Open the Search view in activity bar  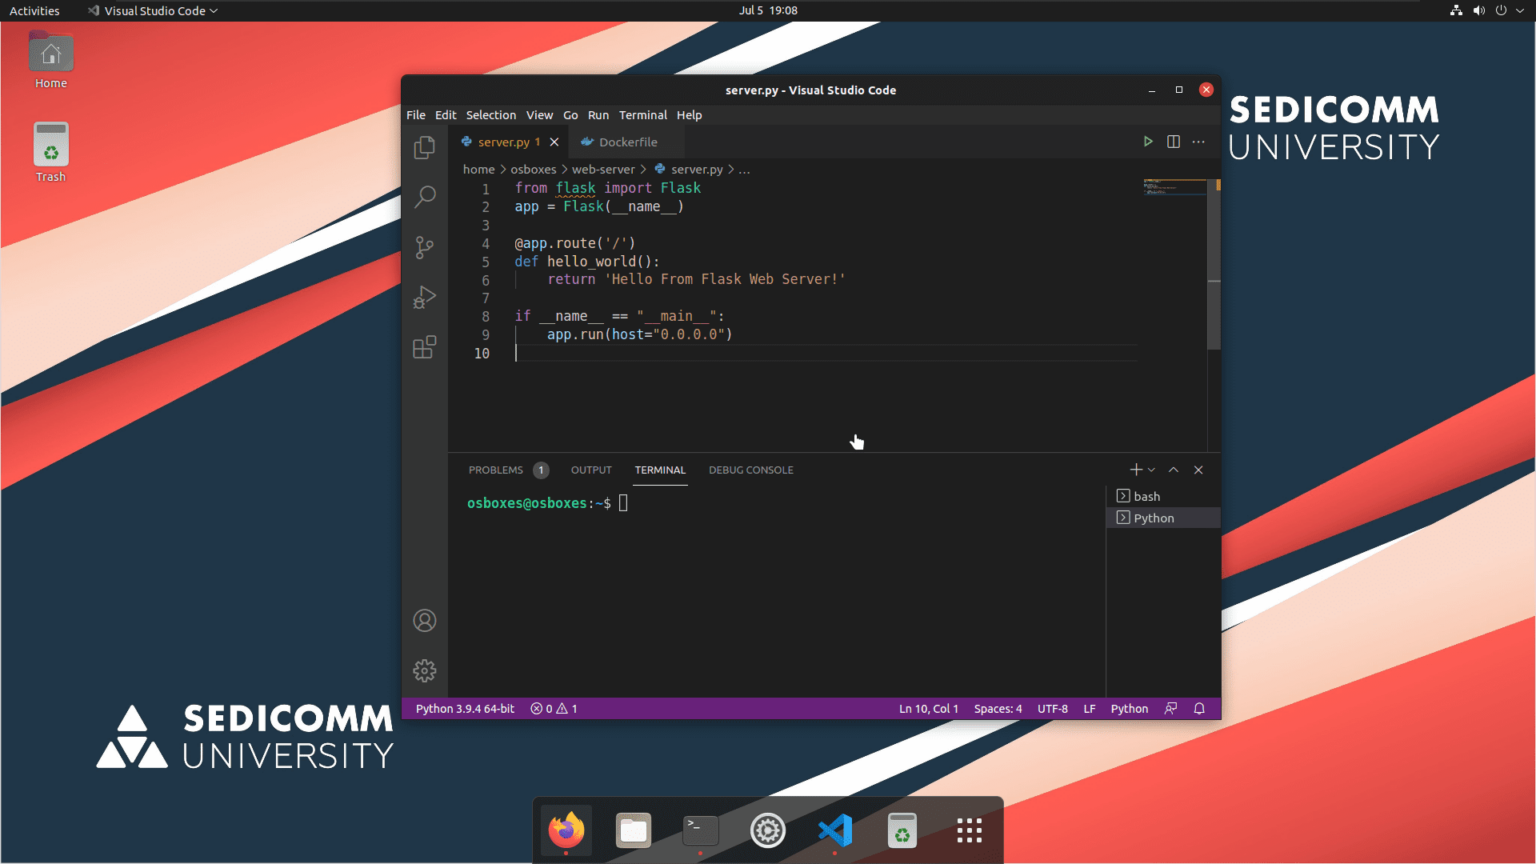(424, 196)
